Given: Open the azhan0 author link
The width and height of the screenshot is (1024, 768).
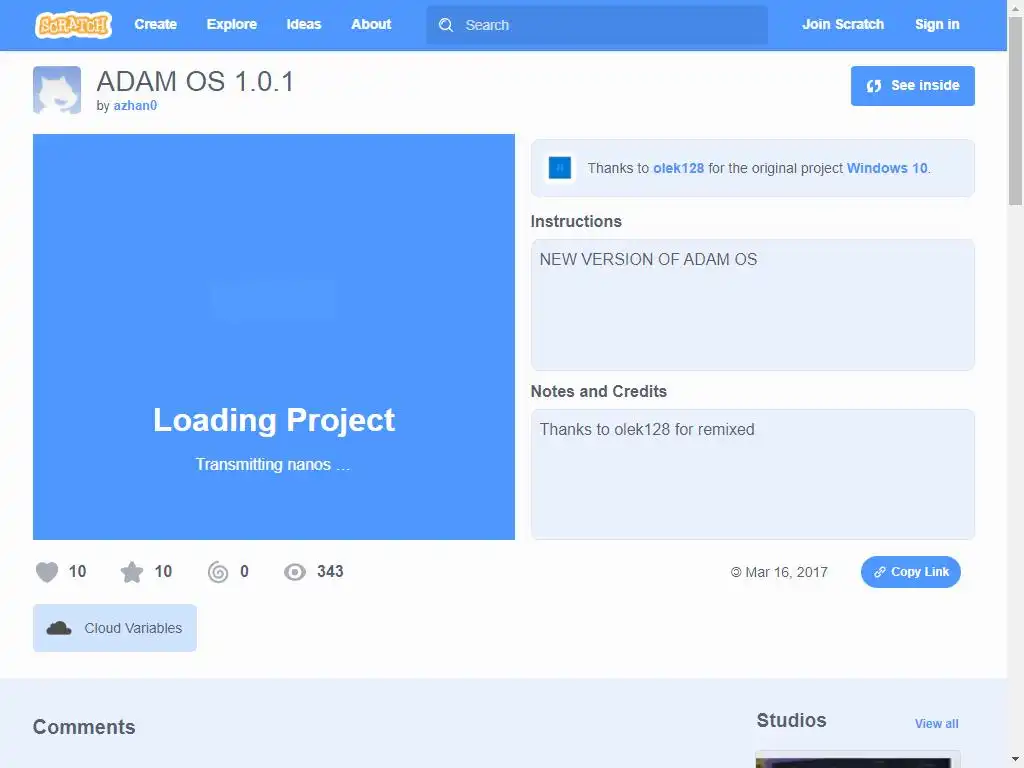Looking at the screenshot, I should [135, 105].
